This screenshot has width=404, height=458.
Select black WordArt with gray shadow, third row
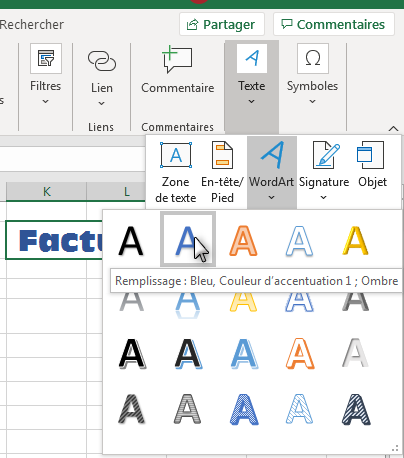[x=132, y=353]
